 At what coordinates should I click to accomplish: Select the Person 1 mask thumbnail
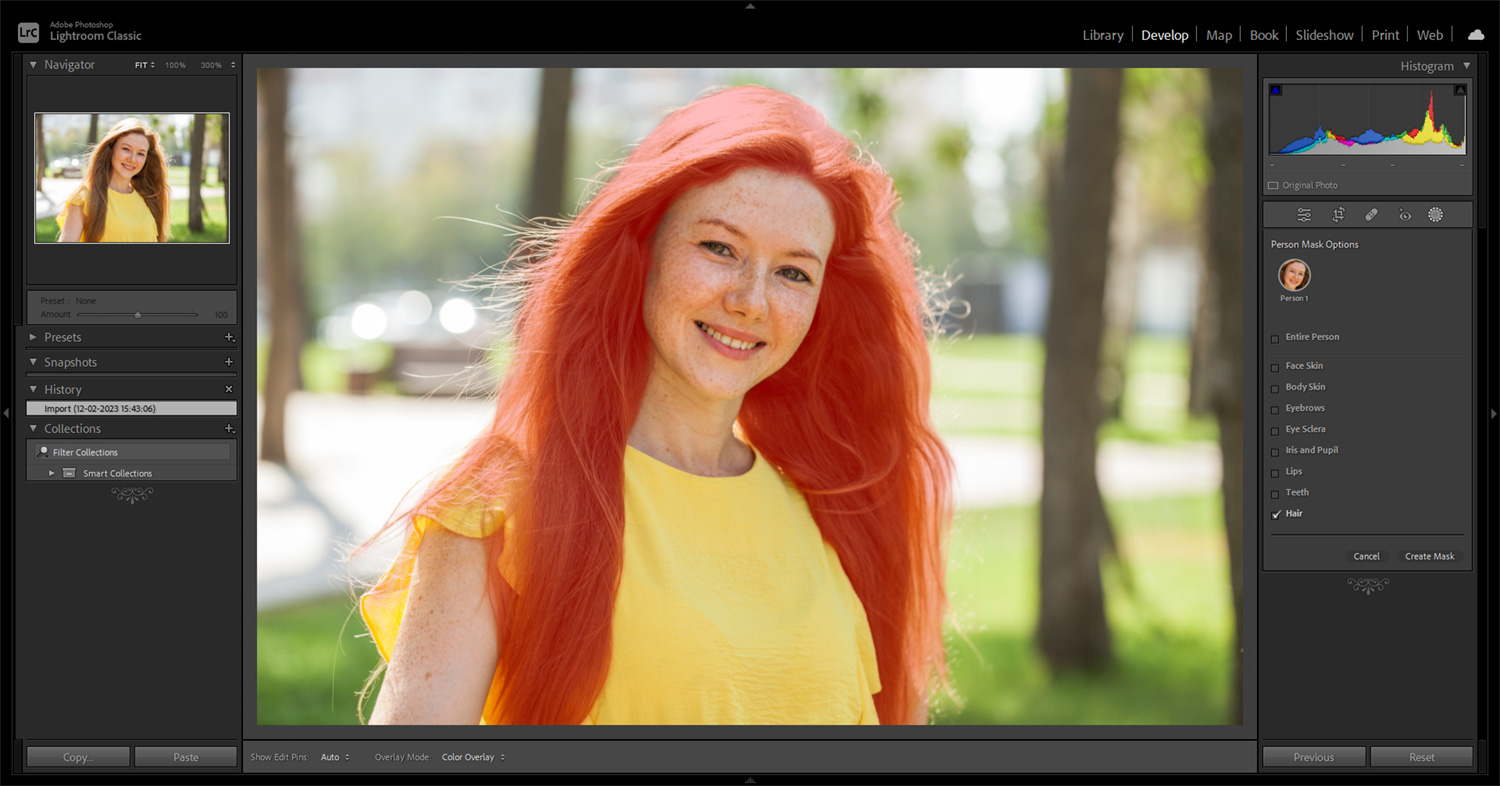1293,276
